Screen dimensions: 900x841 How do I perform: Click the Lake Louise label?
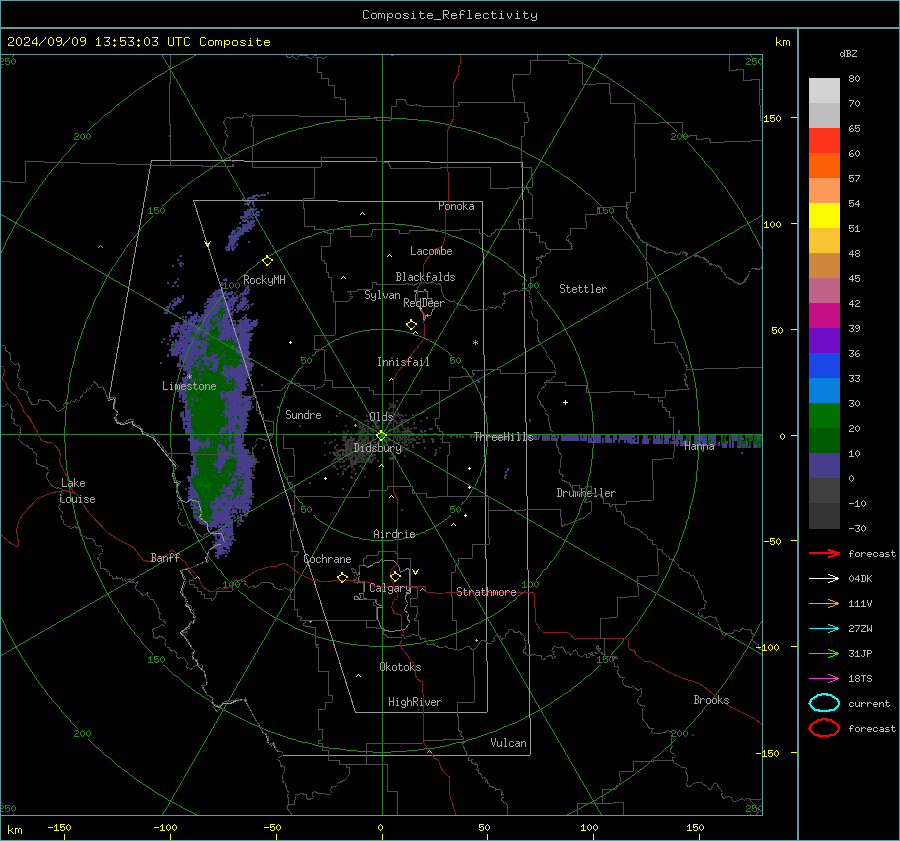pyautogui.click(x=77, y=491)
